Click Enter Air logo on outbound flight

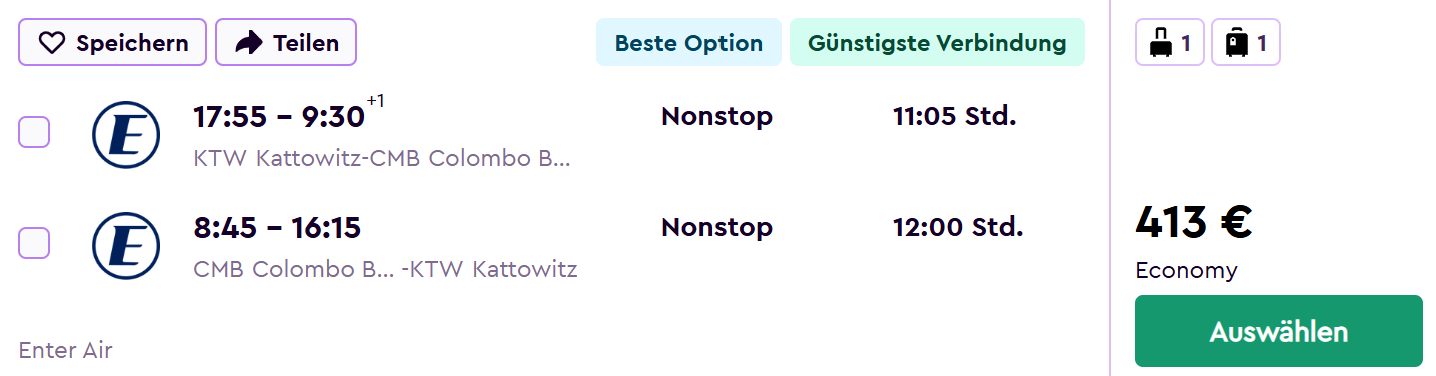pos(126,135)
